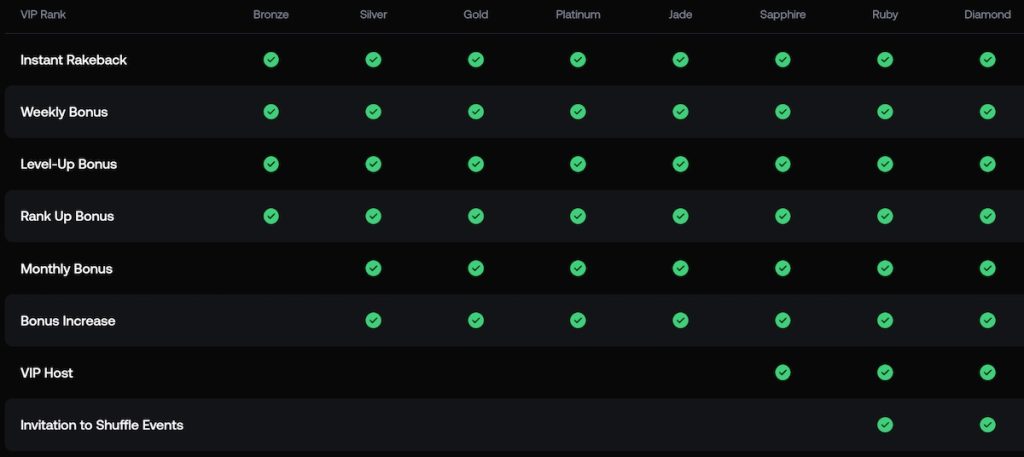Click the Platinum rank column header

pyautogui.click(x=578, y=15)
